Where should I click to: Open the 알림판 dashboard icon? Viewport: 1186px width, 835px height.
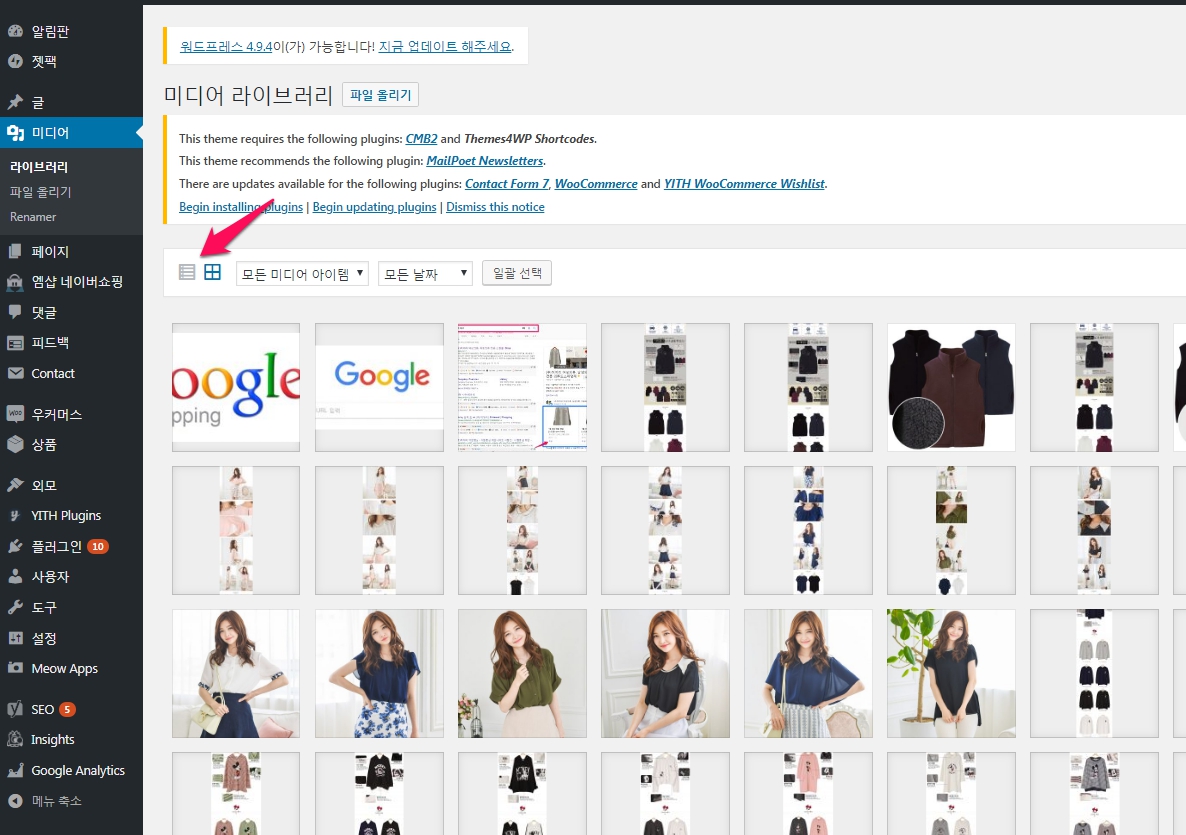point(15,31)
